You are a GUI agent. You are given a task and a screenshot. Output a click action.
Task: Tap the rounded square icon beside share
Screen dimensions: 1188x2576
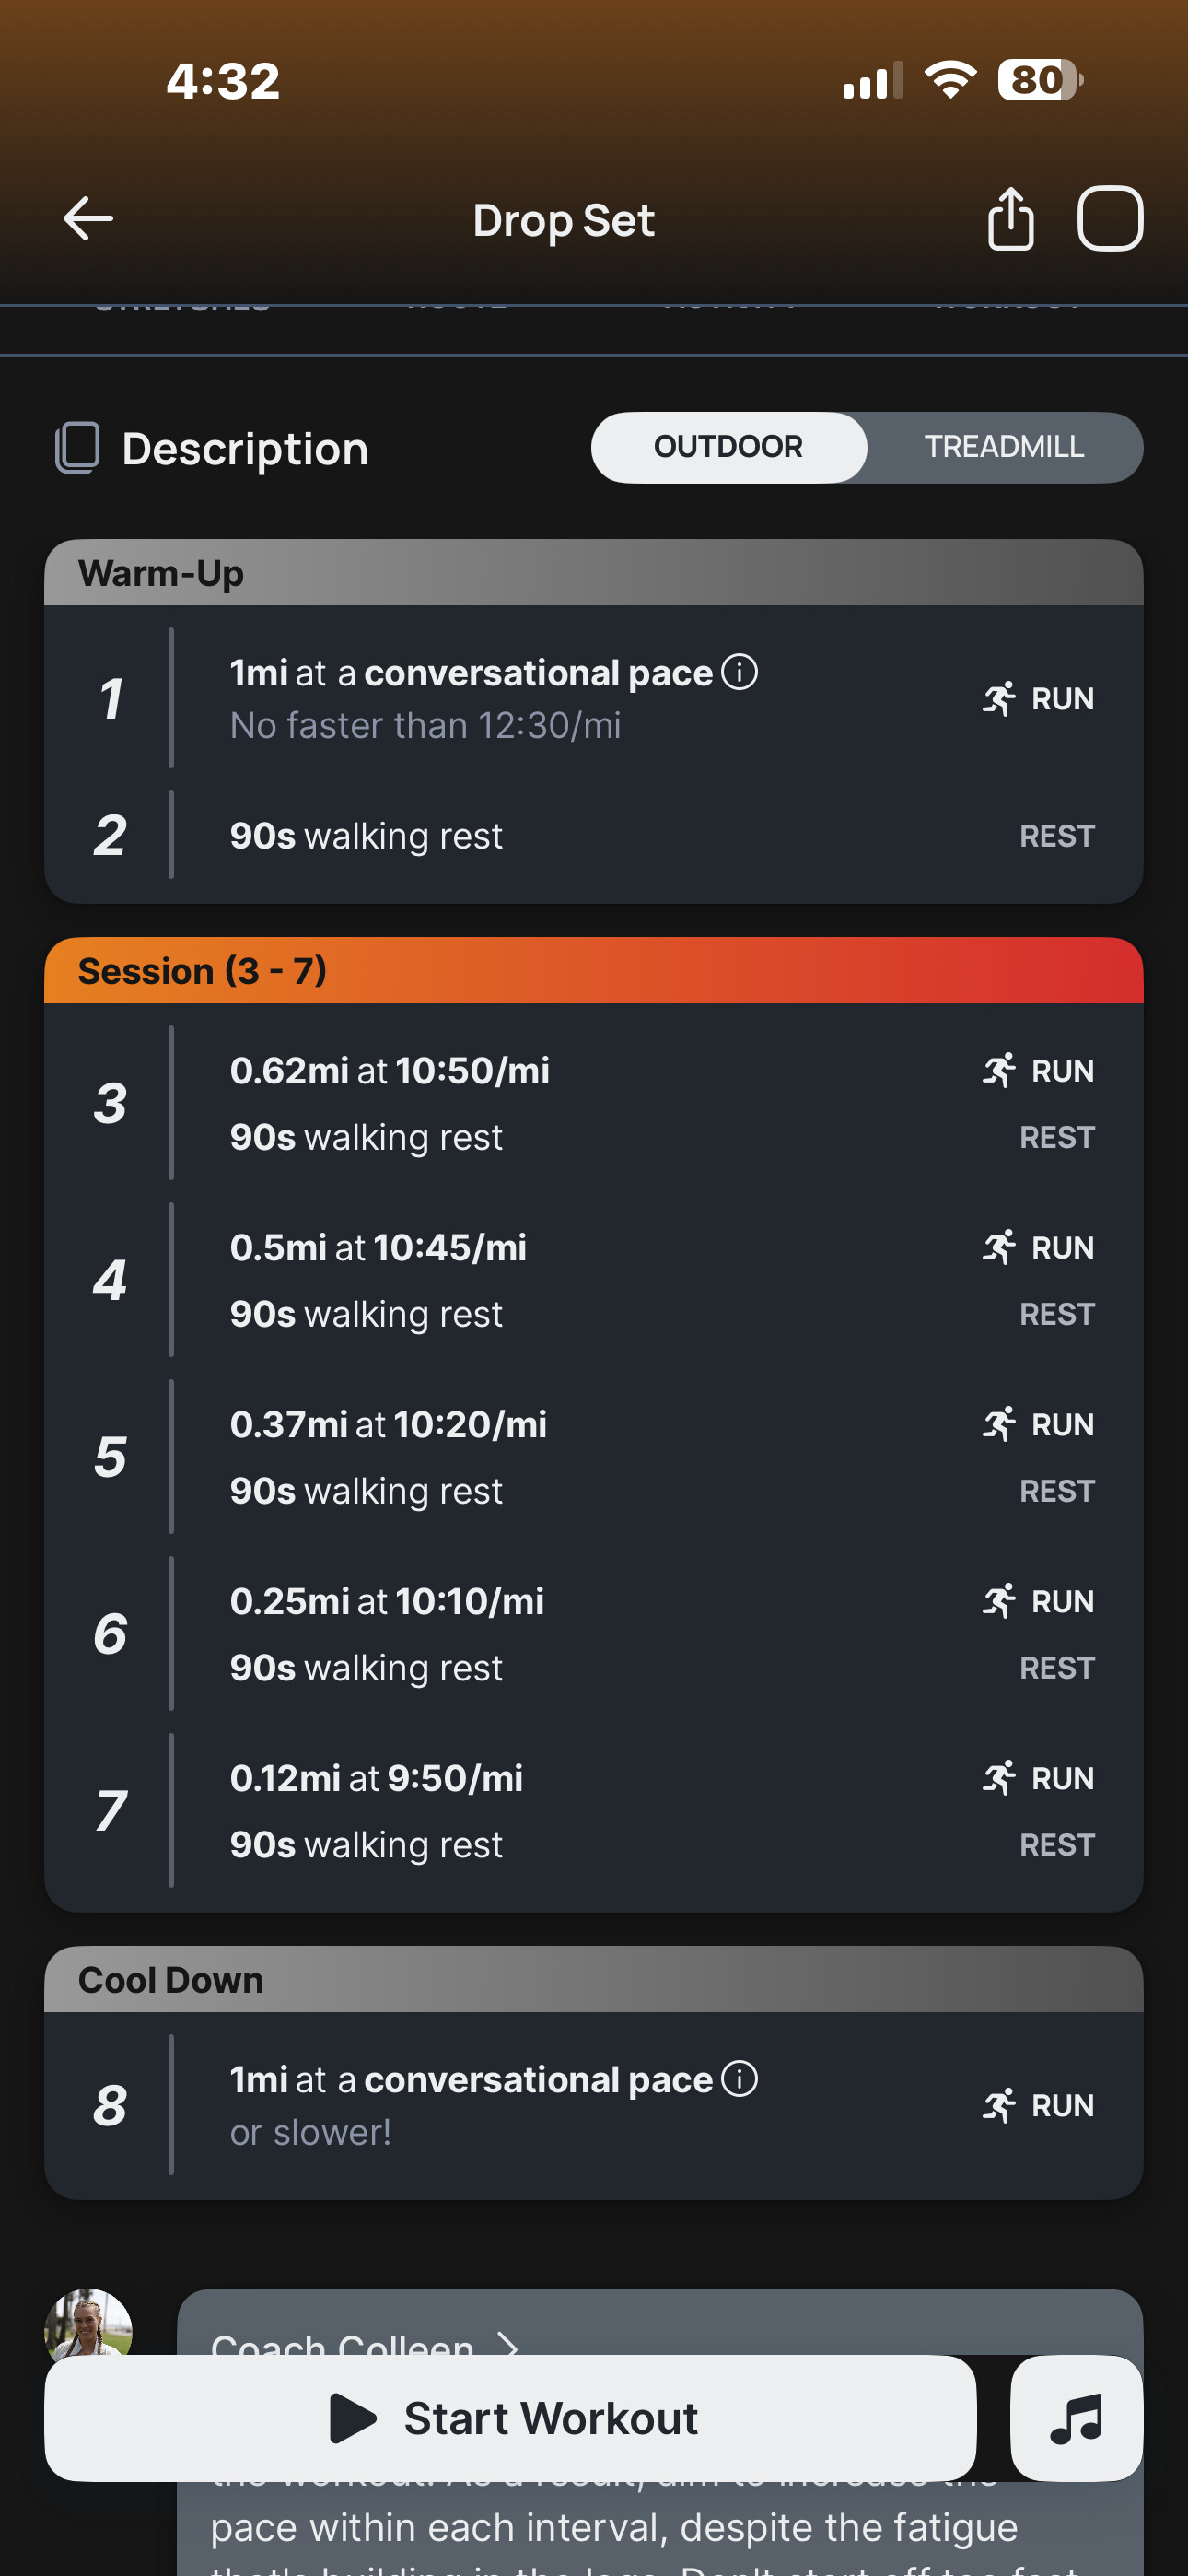[1109, 219]
